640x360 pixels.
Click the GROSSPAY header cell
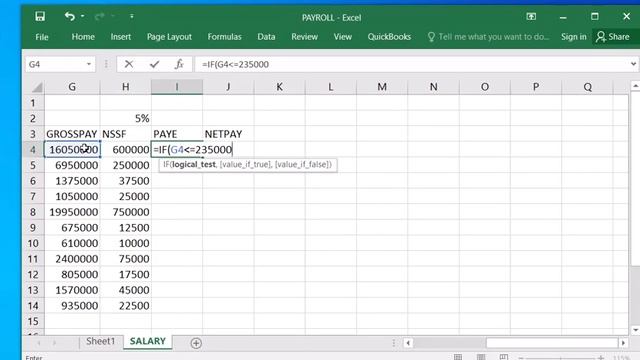tap(72, 134)
